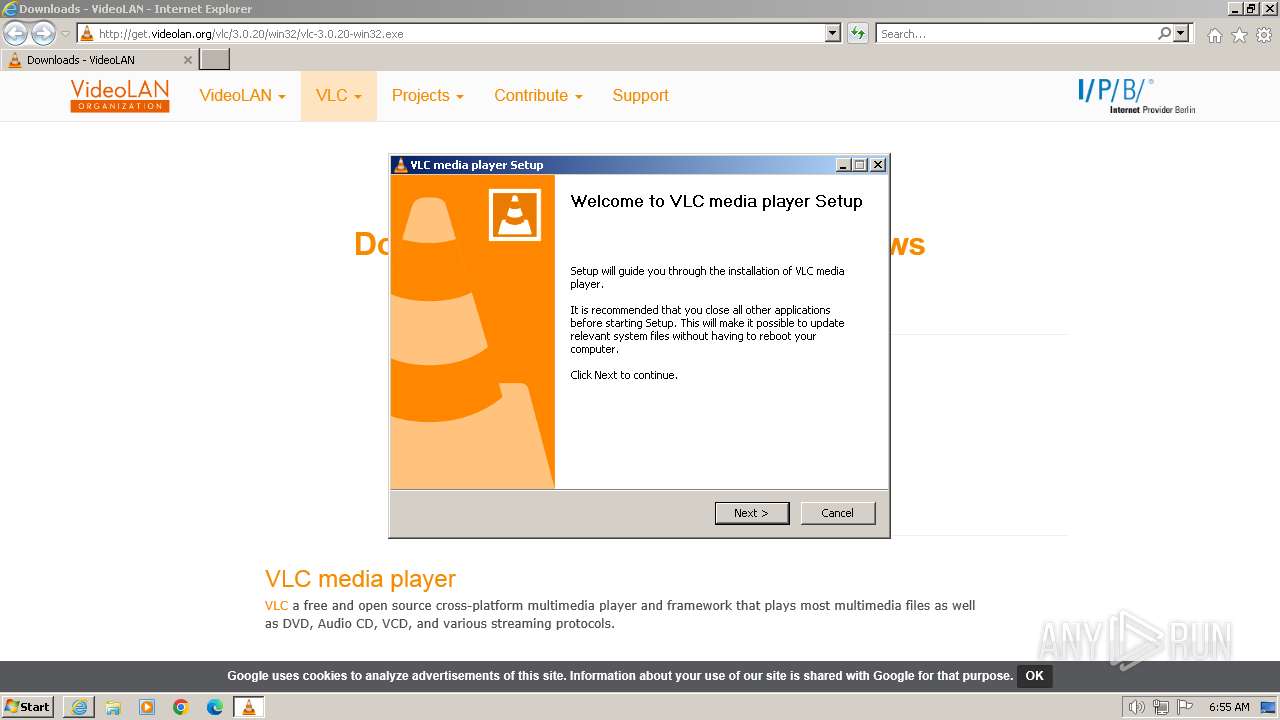
Task: Click the IE Home icon
Action: click(1214, 35)
